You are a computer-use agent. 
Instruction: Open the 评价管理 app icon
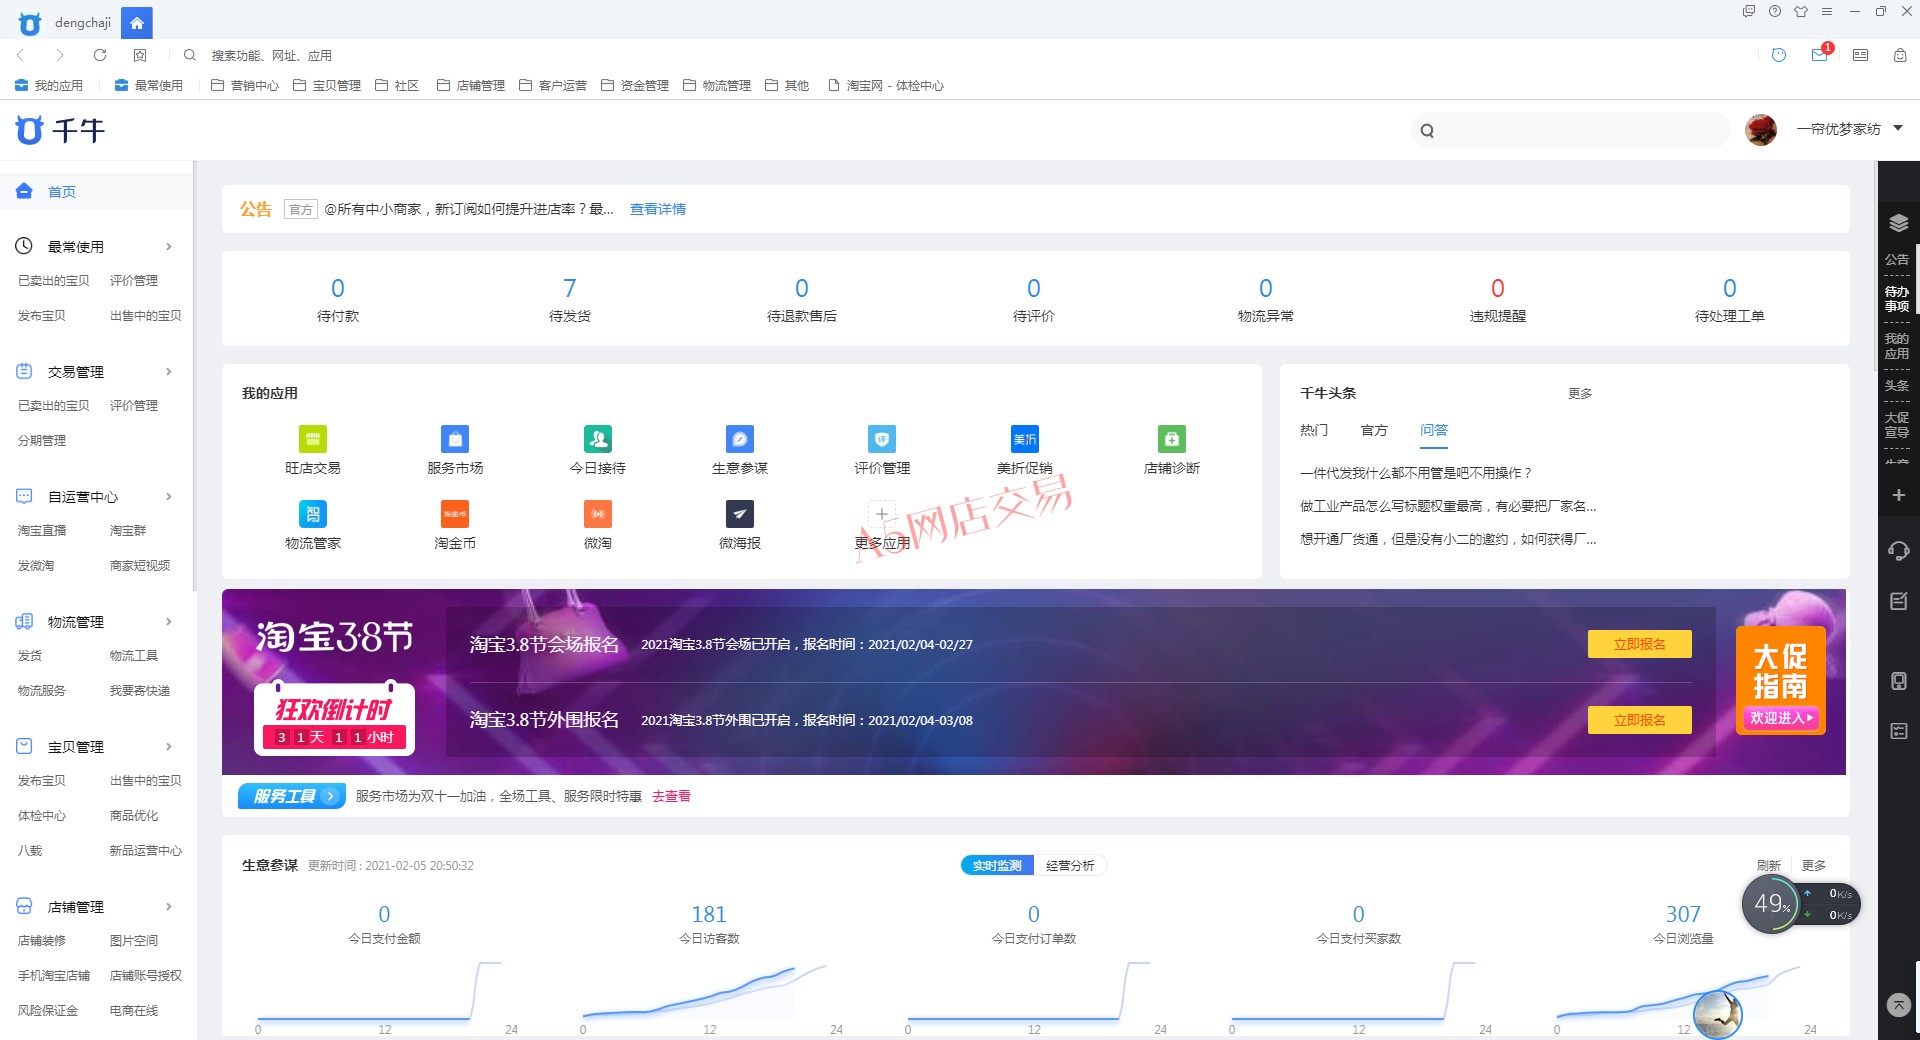click(x=882, y=439)
